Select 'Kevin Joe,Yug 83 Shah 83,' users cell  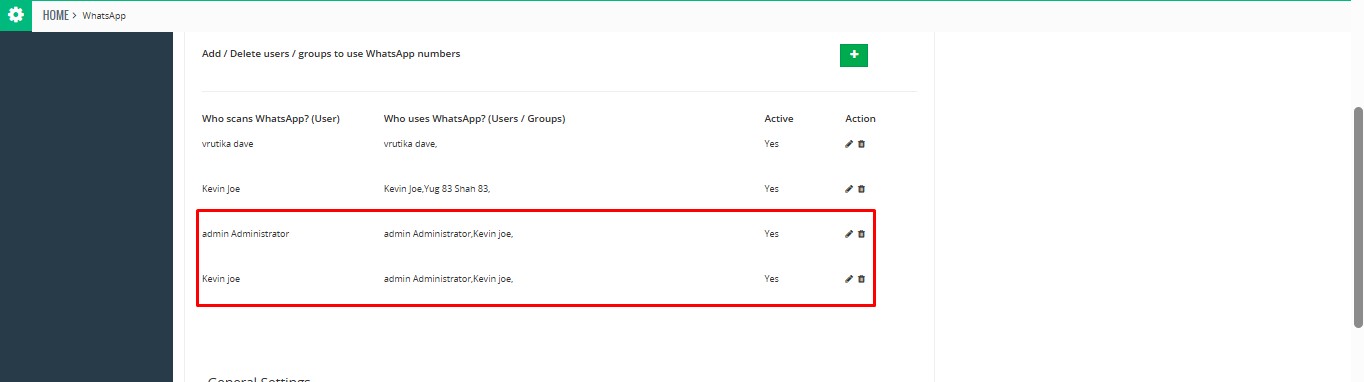pos(437,189)
